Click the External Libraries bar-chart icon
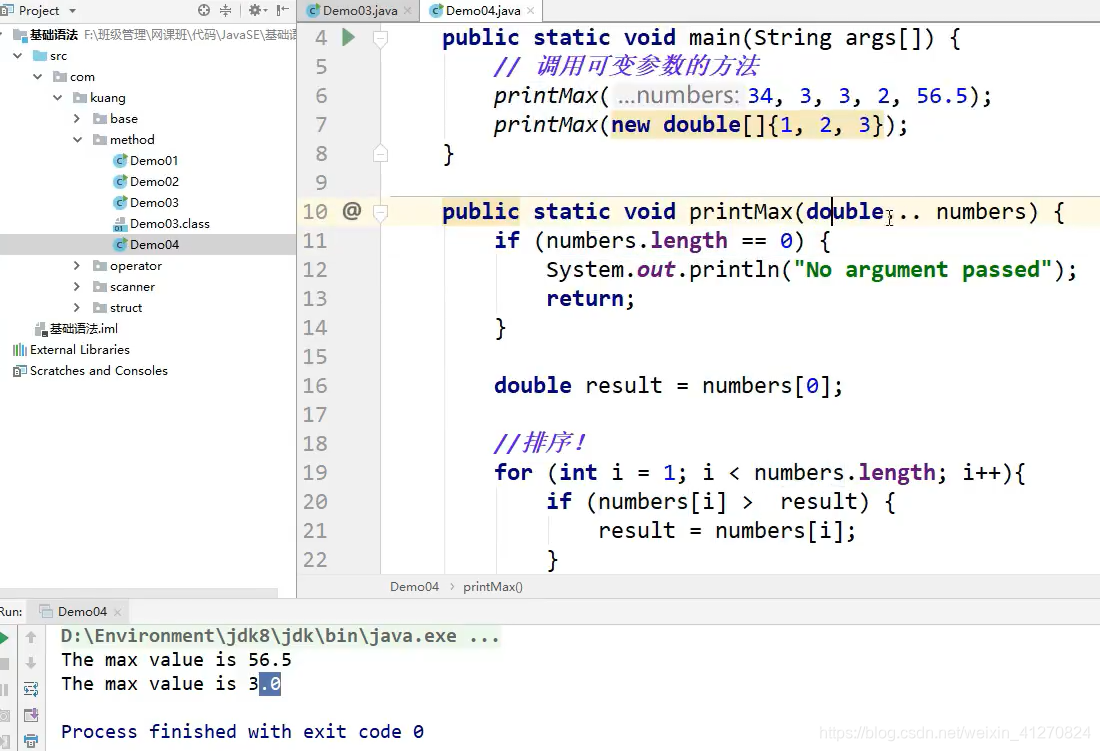Image resolution: width=1100 pixels, height=751 pixels. pyautogui.click(x=20, y=349)
